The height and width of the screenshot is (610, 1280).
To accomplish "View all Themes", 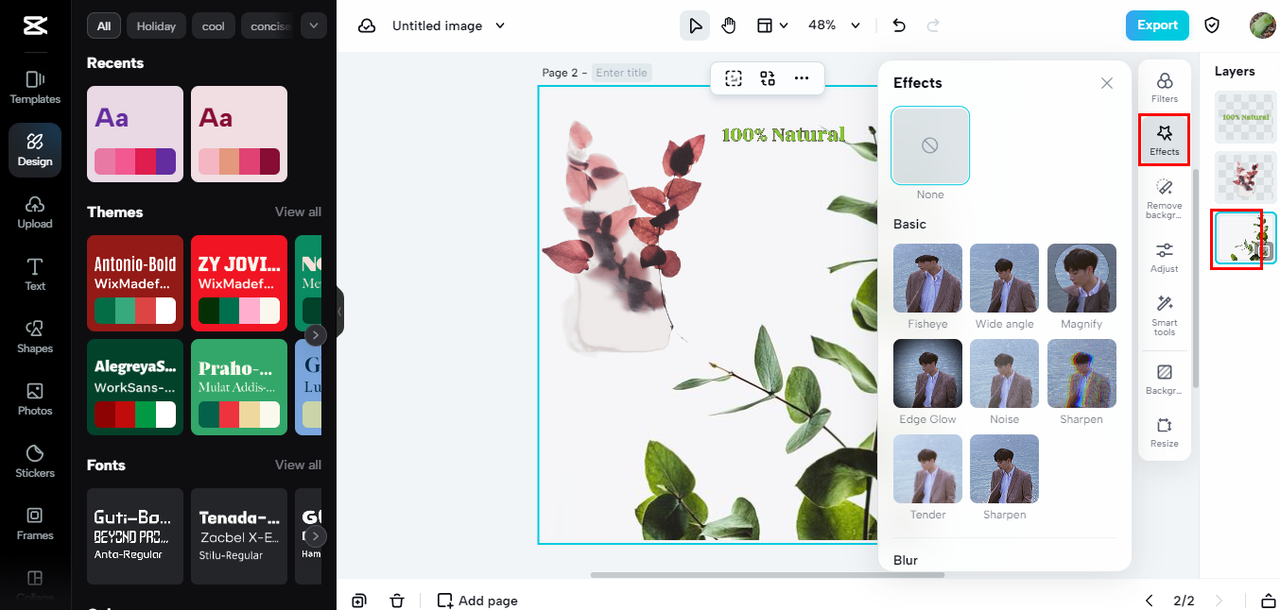I will pyautogui.click(x=298, y=211).
